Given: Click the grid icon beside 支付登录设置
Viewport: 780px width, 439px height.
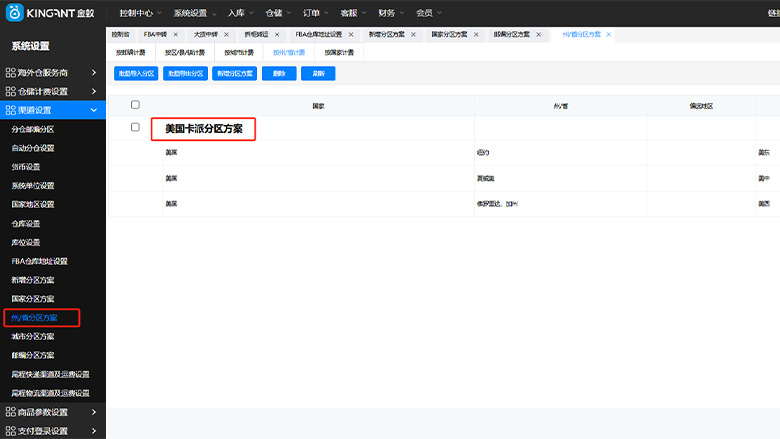Looking at the screenshot, I should pos(10,431).
